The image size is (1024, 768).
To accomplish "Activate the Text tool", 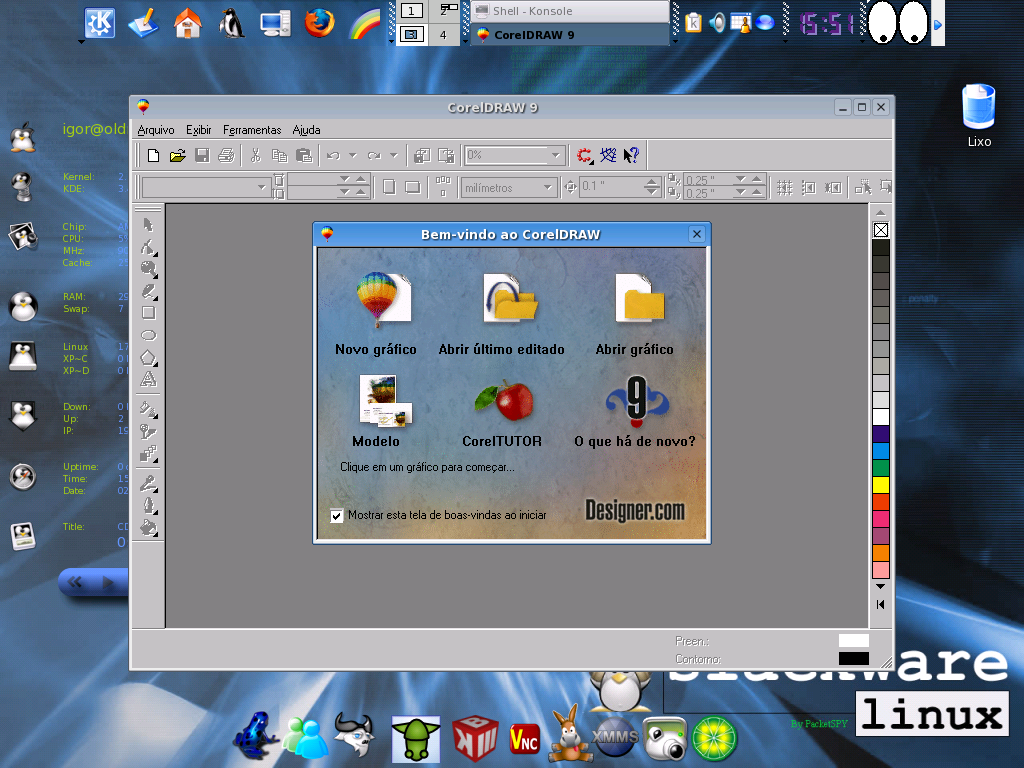I will pos(148,379).
